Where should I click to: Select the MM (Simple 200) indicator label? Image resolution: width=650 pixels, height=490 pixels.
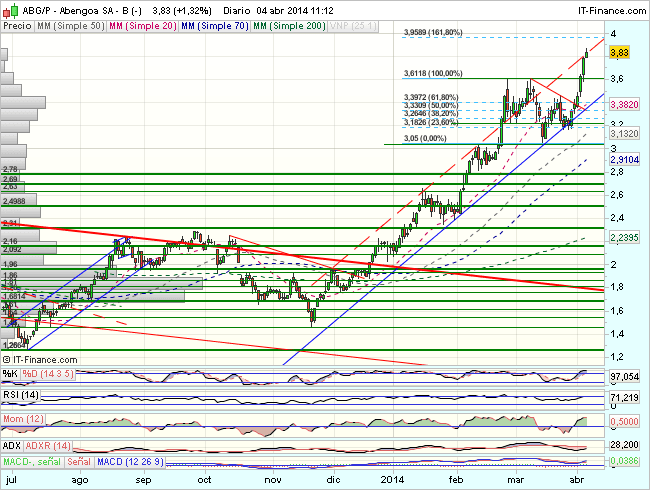point(289,26)
